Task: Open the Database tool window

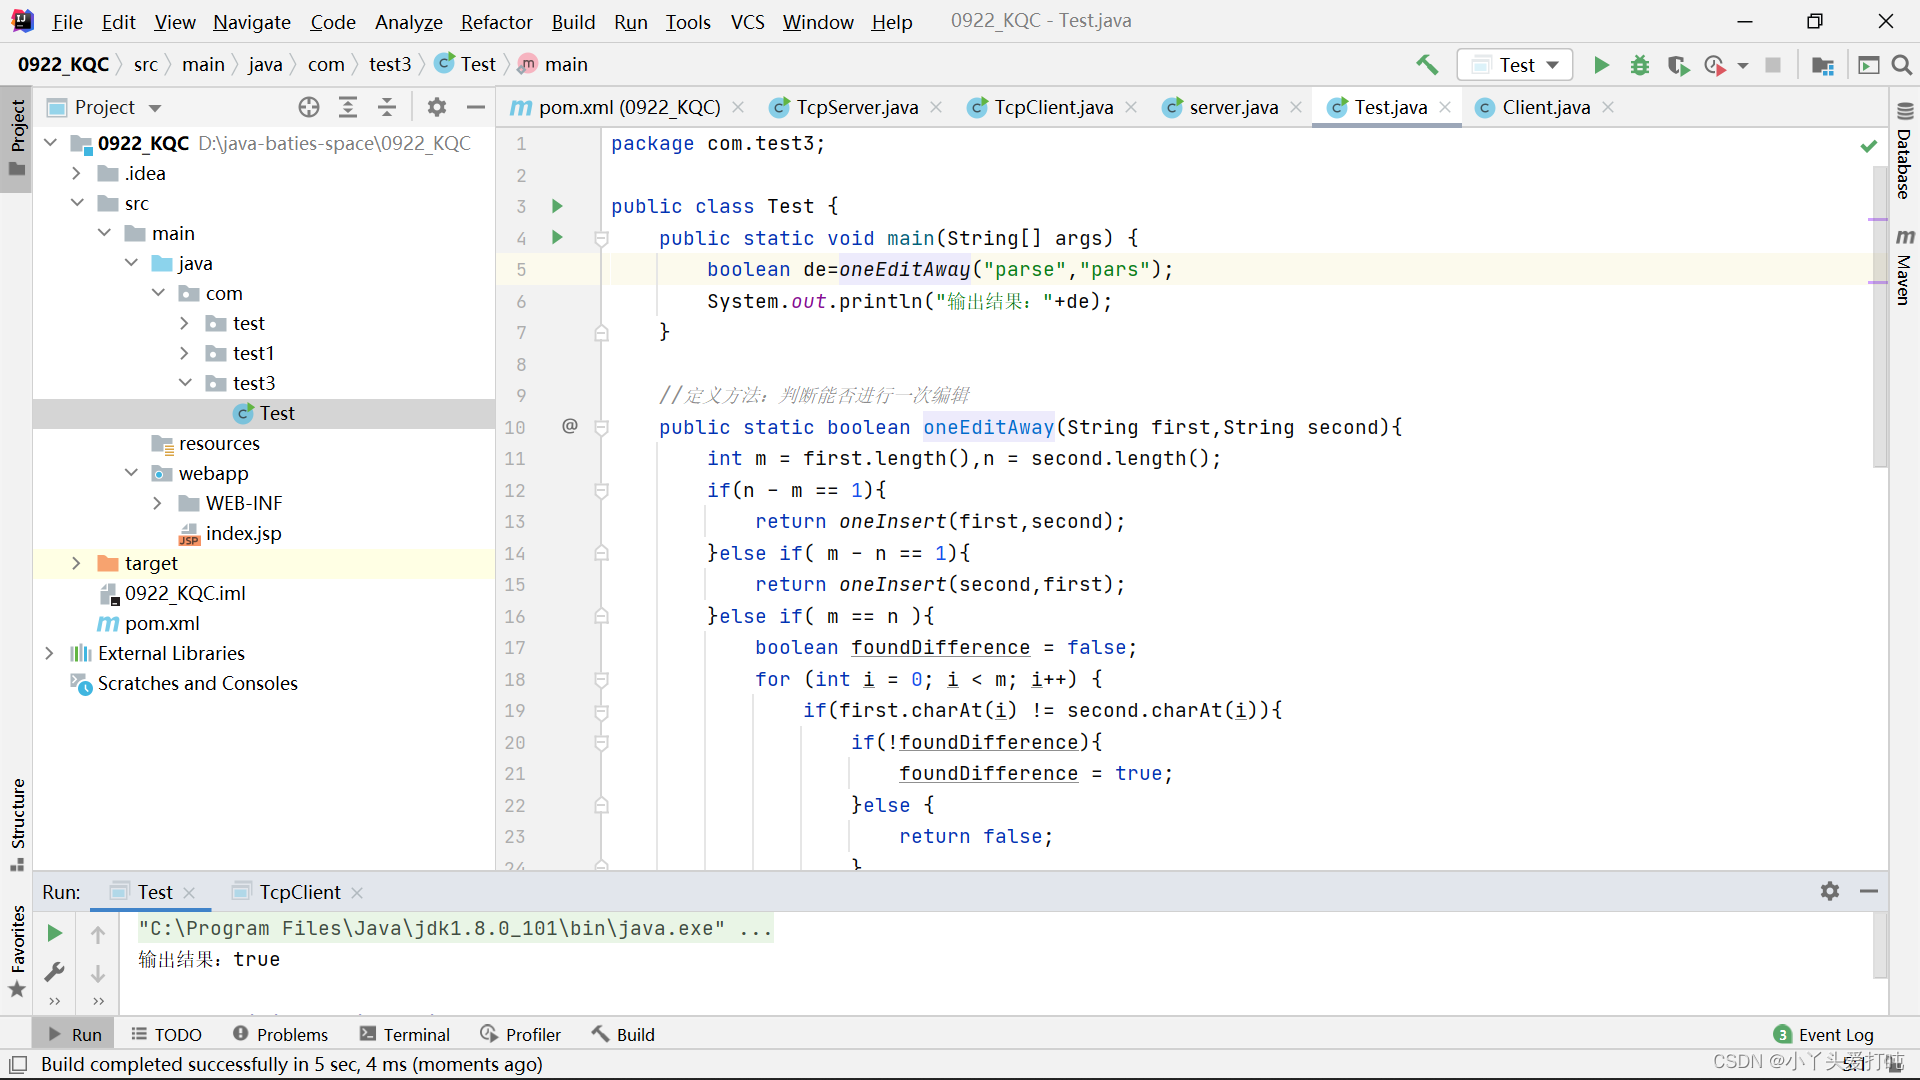Action: click(x=1904, y=153)
